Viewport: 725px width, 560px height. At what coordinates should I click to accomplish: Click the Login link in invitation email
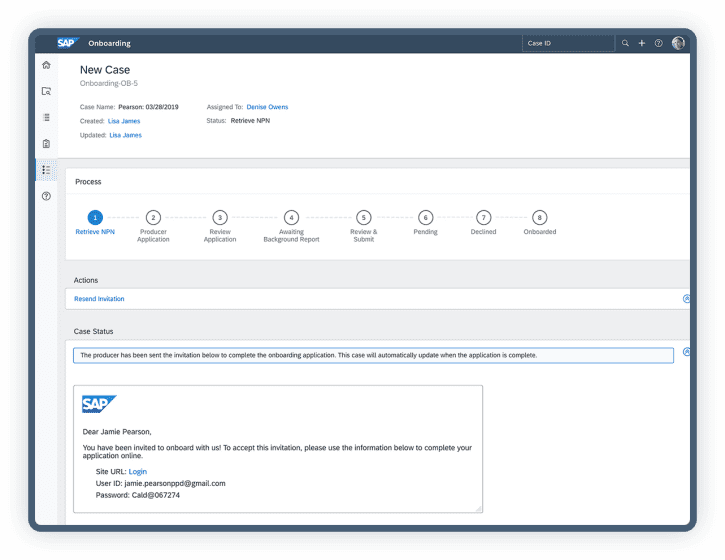click(138, 471)
